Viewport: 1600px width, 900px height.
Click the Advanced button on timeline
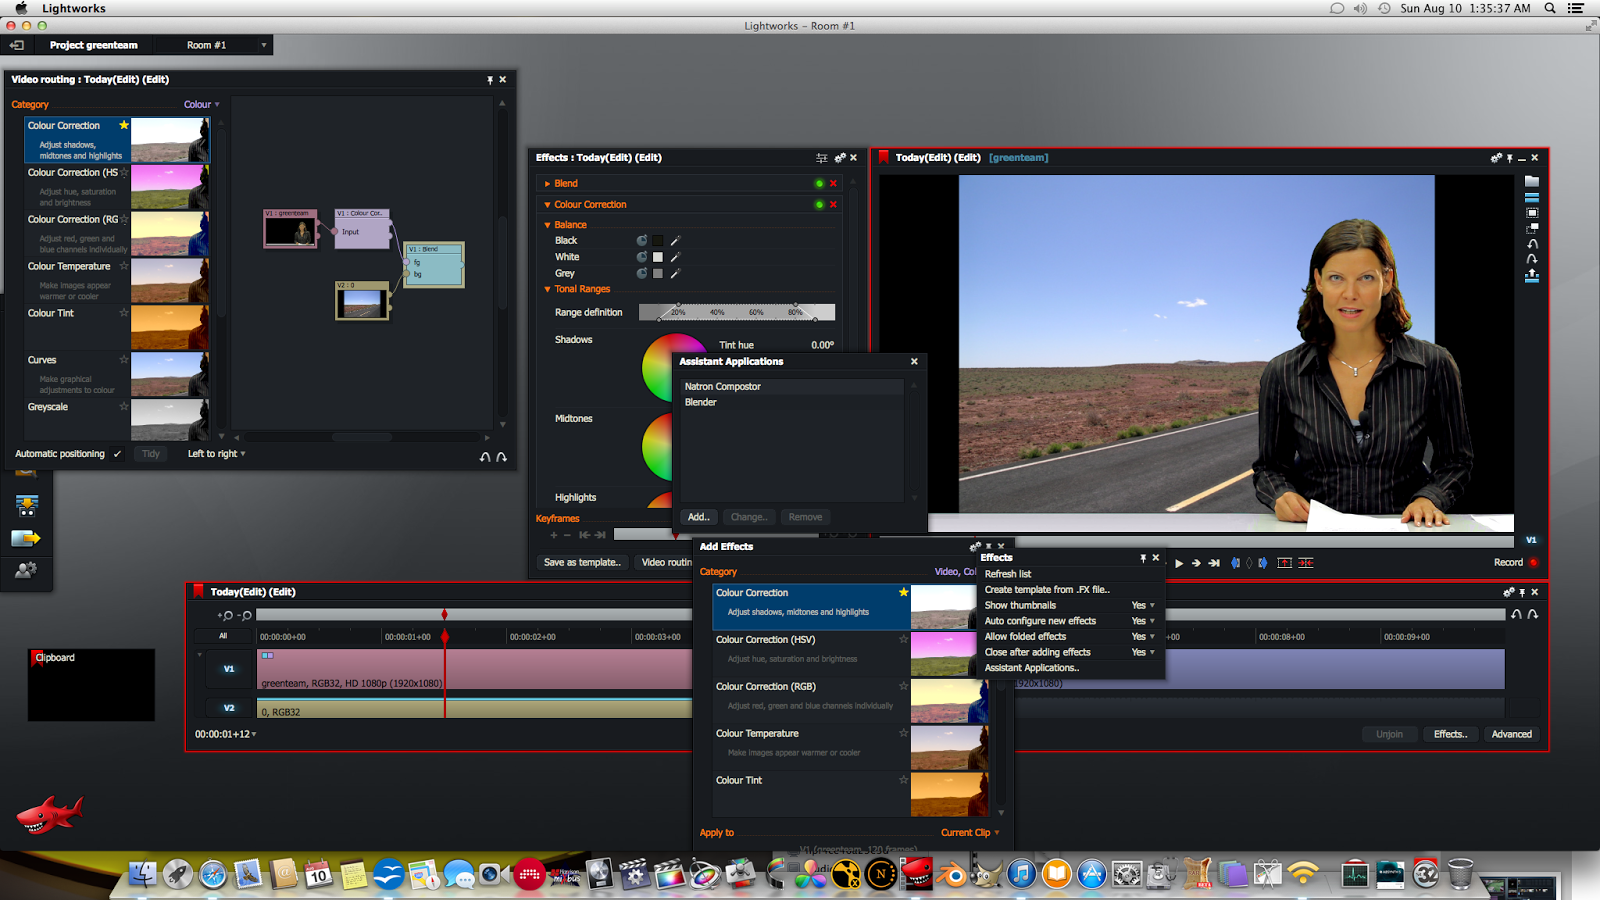(1511, 734)
